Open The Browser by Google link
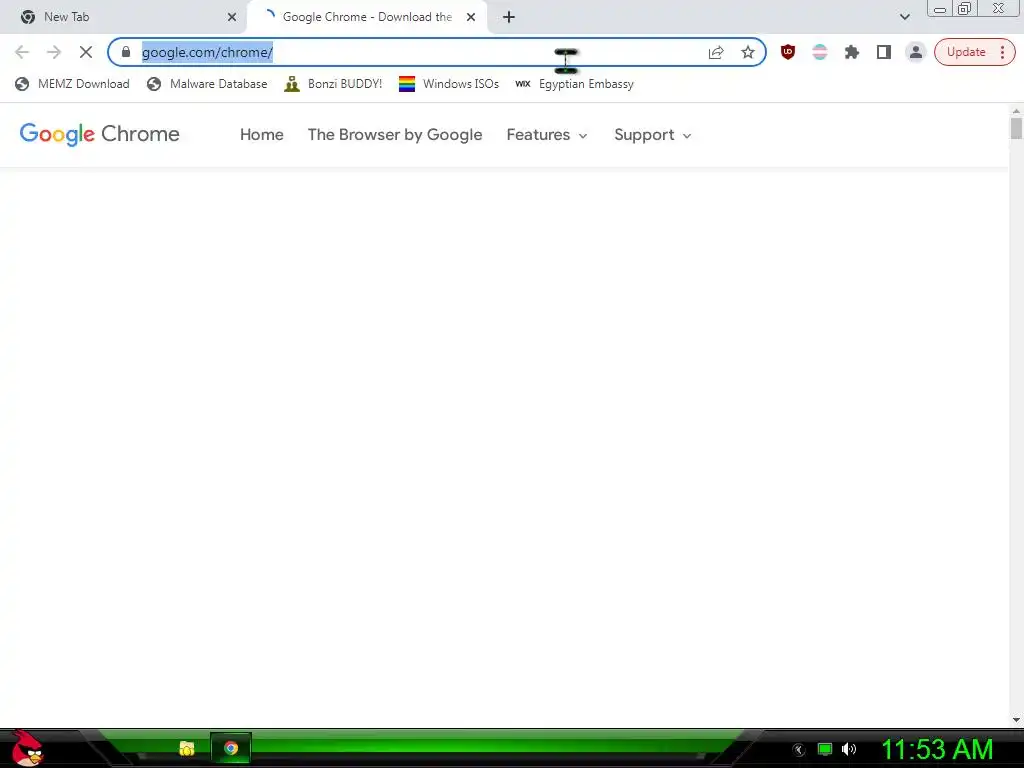The width and height of the screenshot is (1024, 768). 395,135
